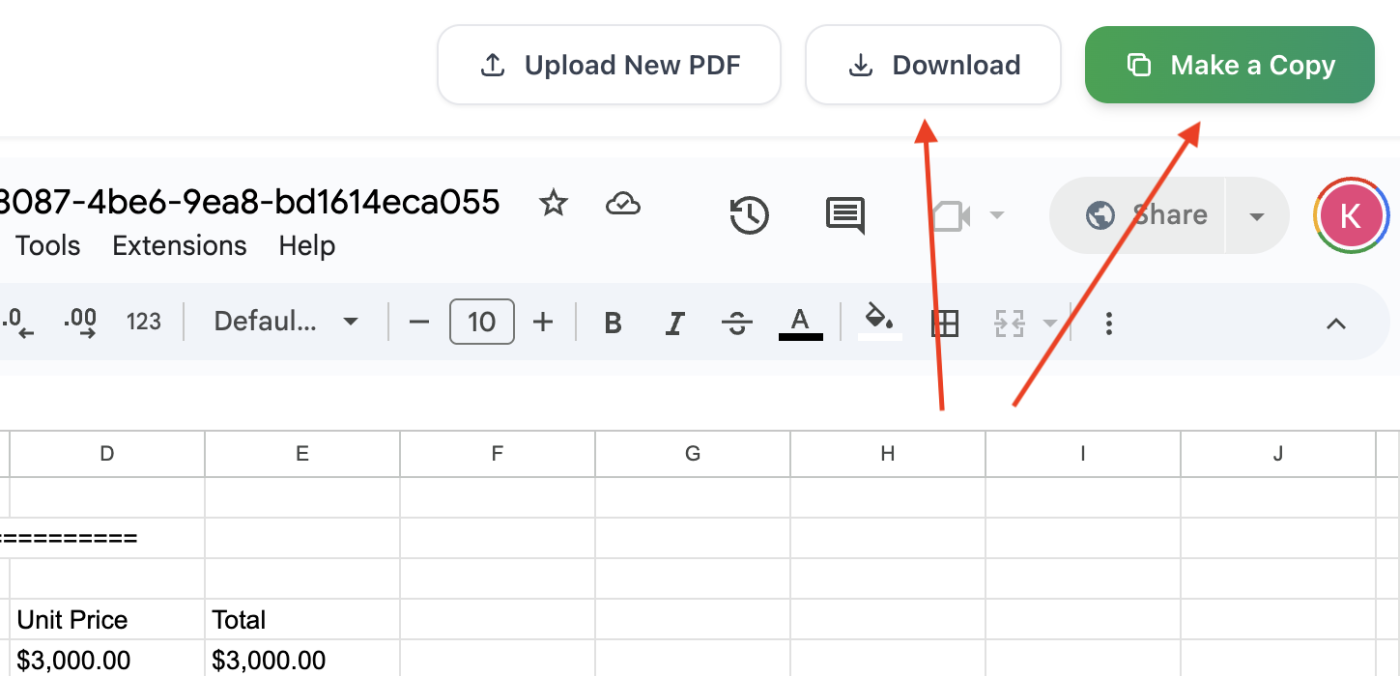Expand the Share options arrow
Viewport: 1400px width, 676px height.
[x=1256, y=215]
